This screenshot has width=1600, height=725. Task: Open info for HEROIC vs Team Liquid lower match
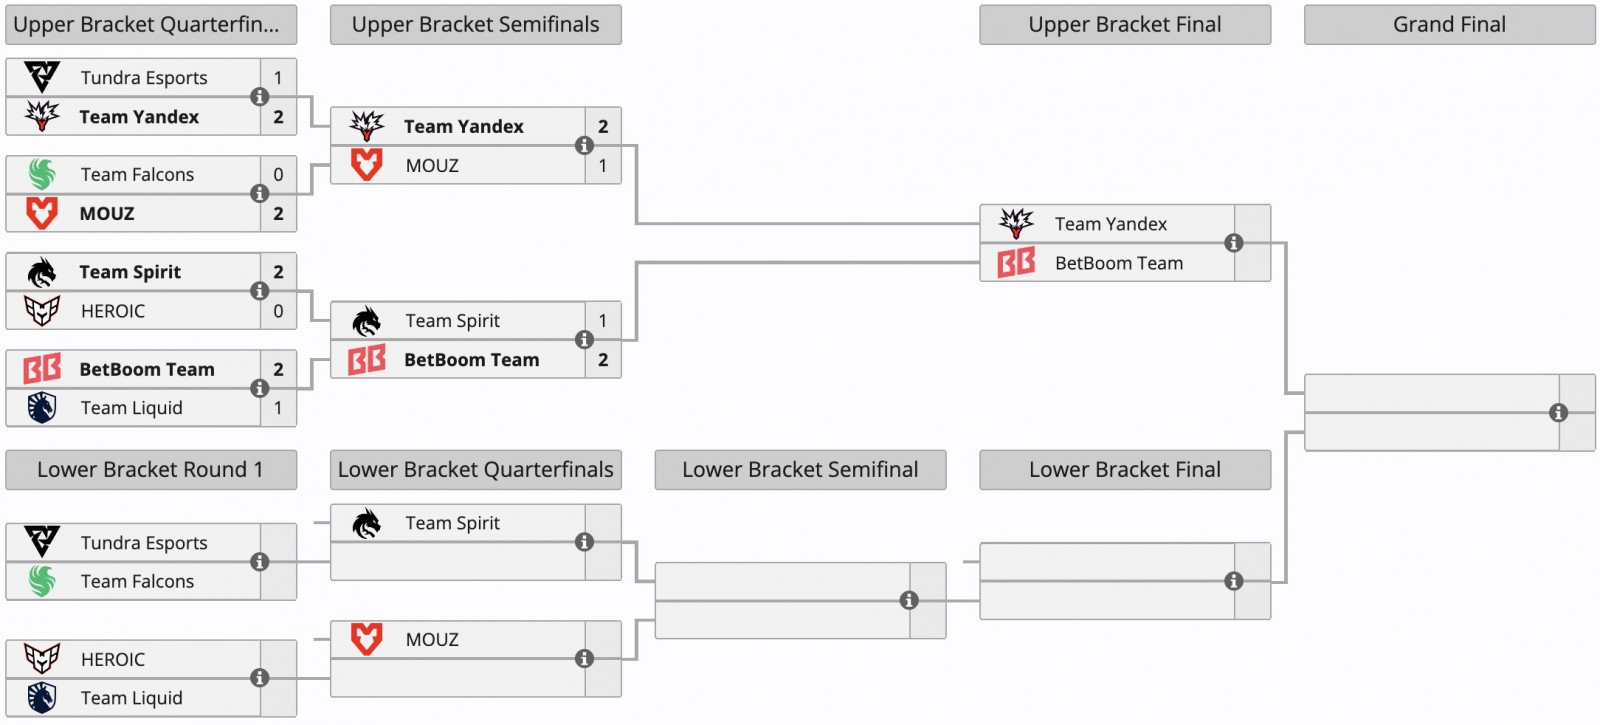259,678
